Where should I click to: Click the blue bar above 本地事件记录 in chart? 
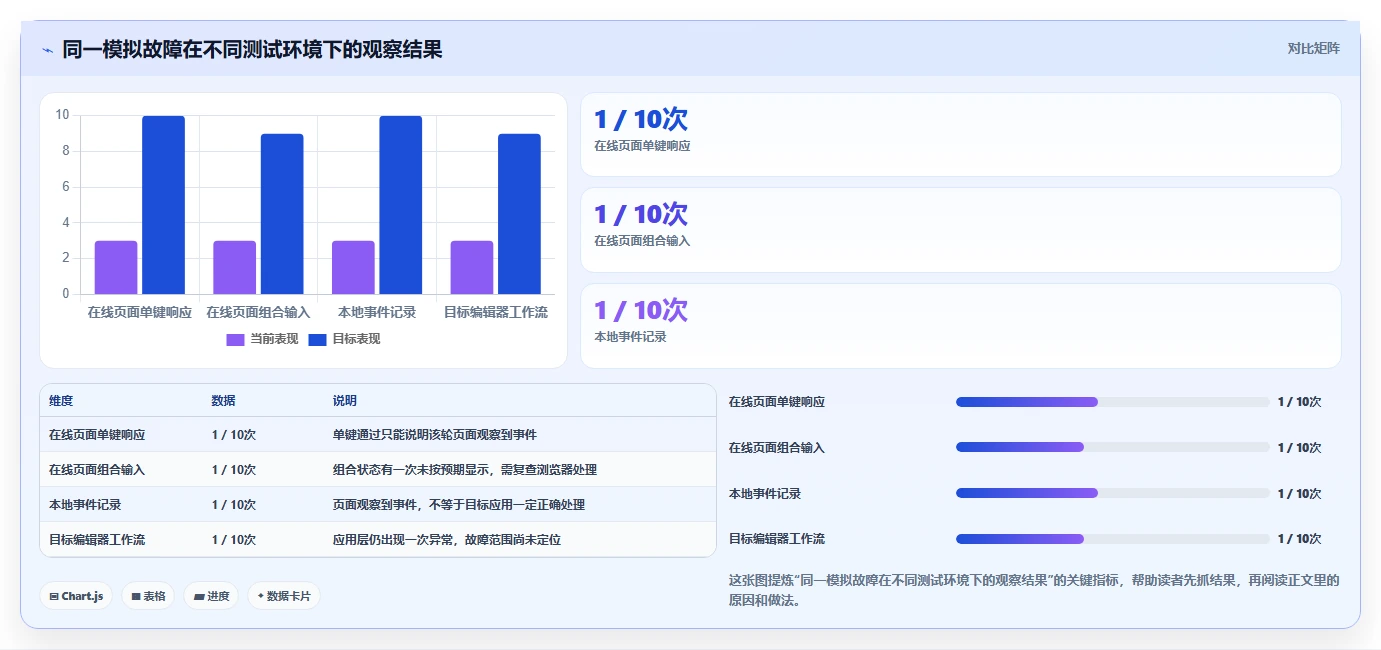point(400,205)
